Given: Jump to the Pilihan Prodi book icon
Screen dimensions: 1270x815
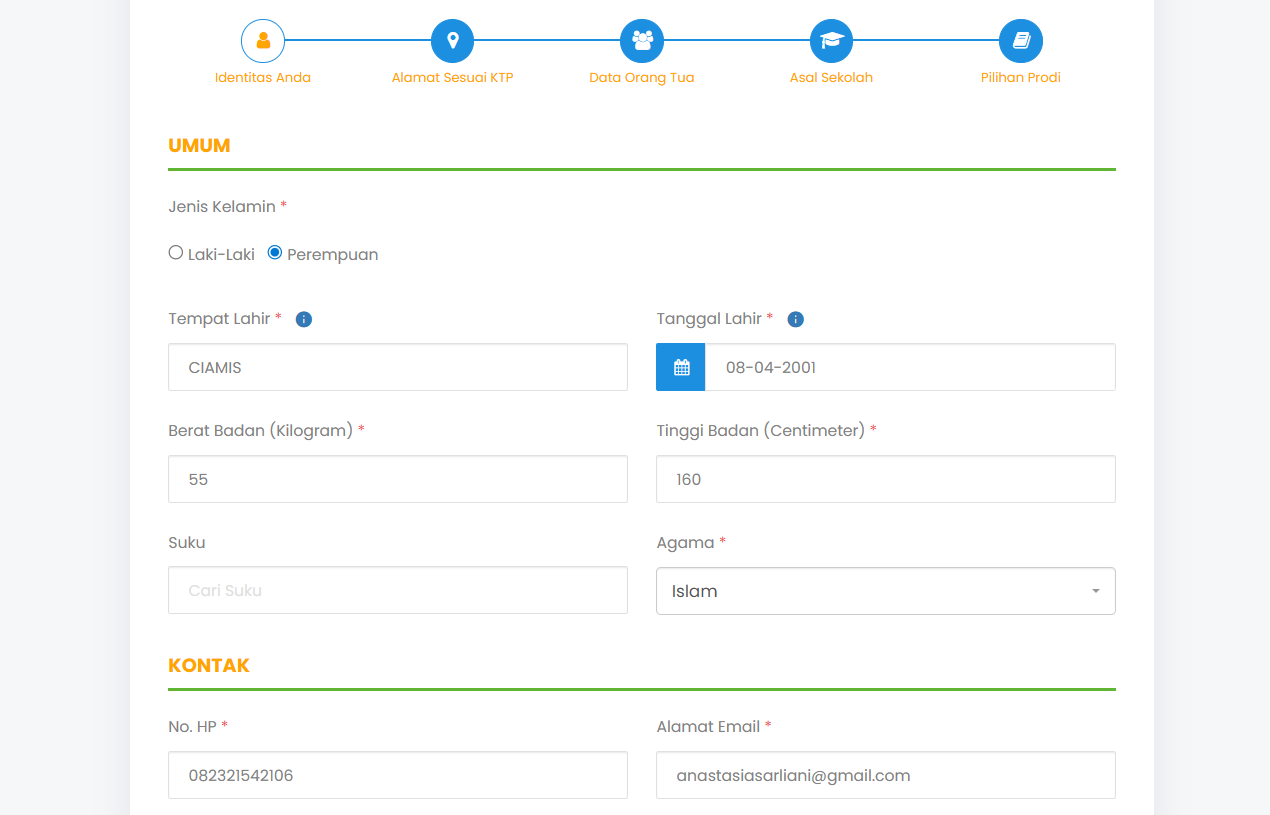Looking at the screenshot, I should click(x=1021, y=41).
